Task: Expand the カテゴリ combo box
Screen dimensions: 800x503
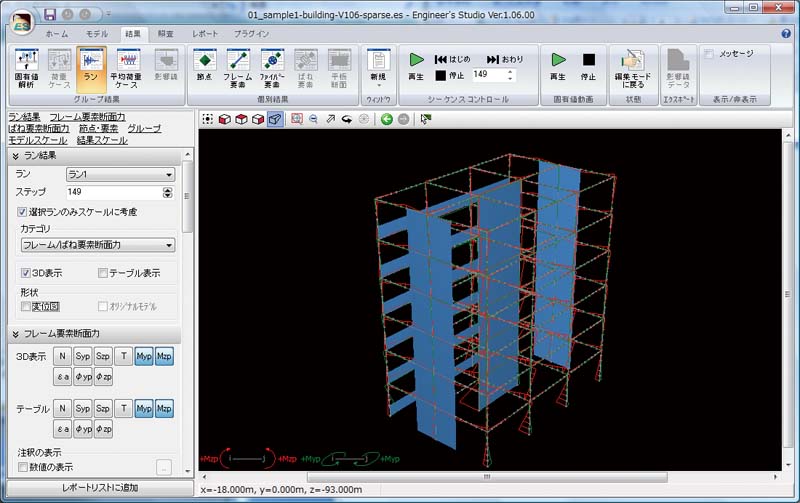Action: click(x=98, y=244)
